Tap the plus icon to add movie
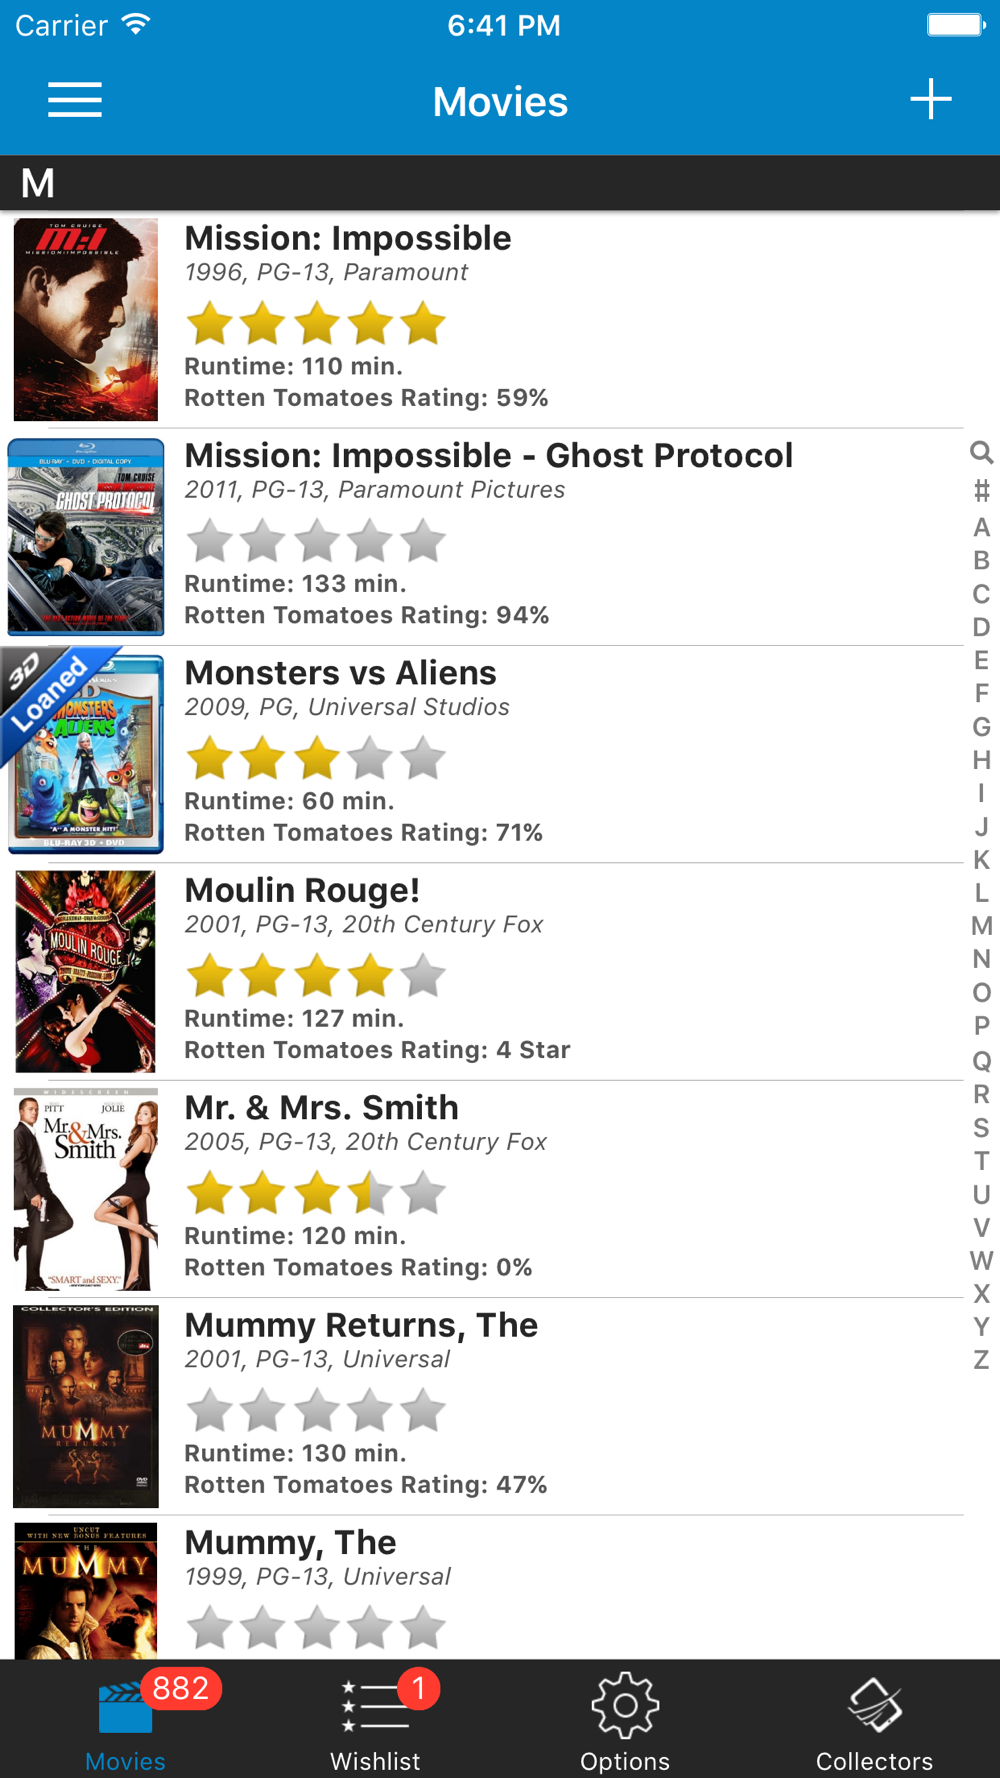Image resolution: width=1000 pixels, height=1778 pixels. pos(930,99)
